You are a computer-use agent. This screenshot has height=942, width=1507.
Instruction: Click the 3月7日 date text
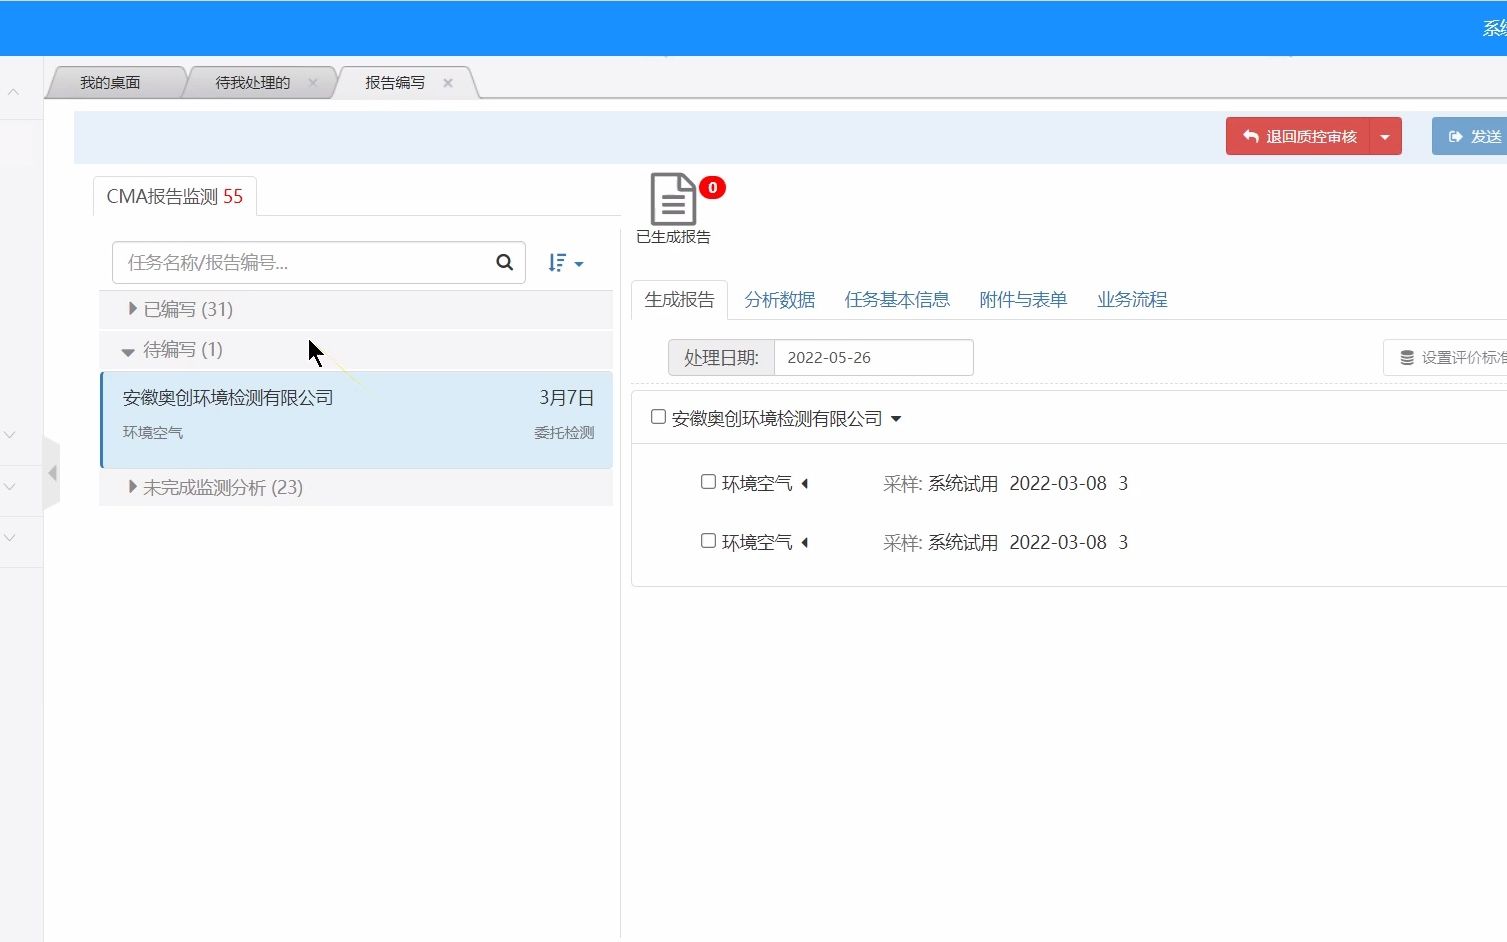click(x=566, y=398)
